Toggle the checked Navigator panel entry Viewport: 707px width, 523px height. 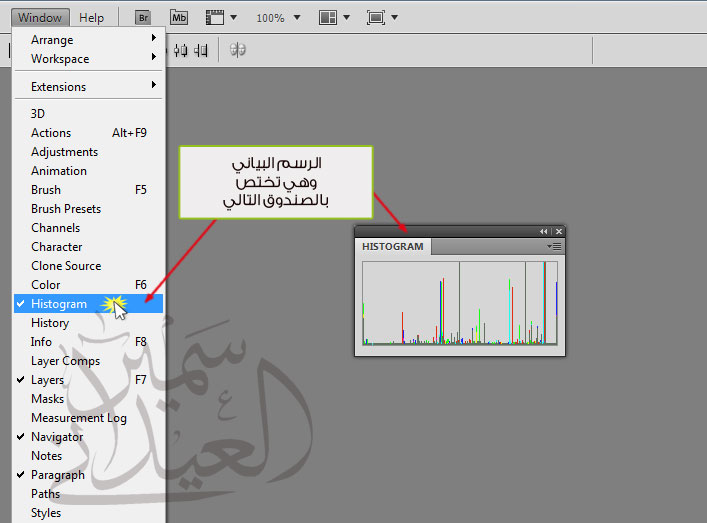[x=56, y=437]
